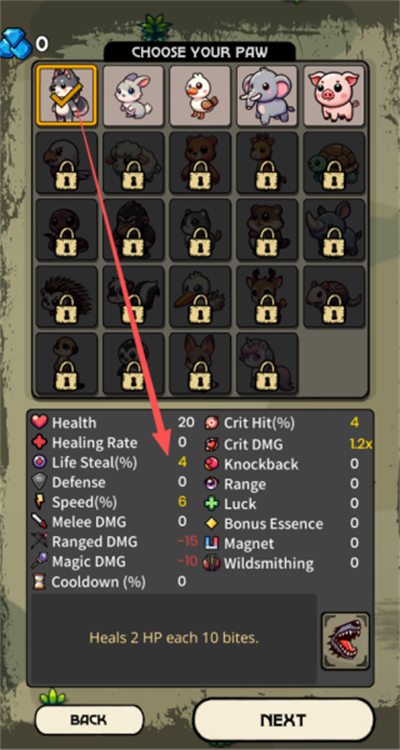Choose the bunny character

click(x=133, y=95)
